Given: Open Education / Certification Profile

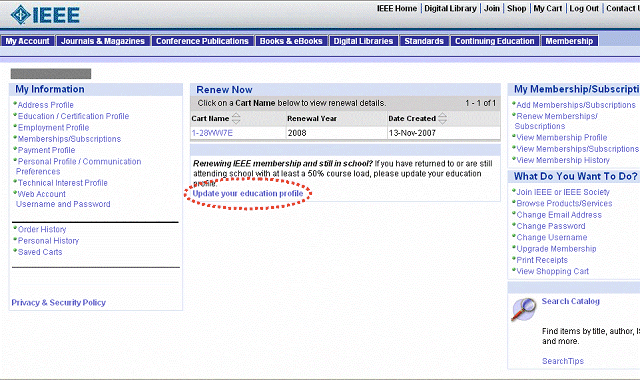Looking at the screenshot, I should 73,116.
